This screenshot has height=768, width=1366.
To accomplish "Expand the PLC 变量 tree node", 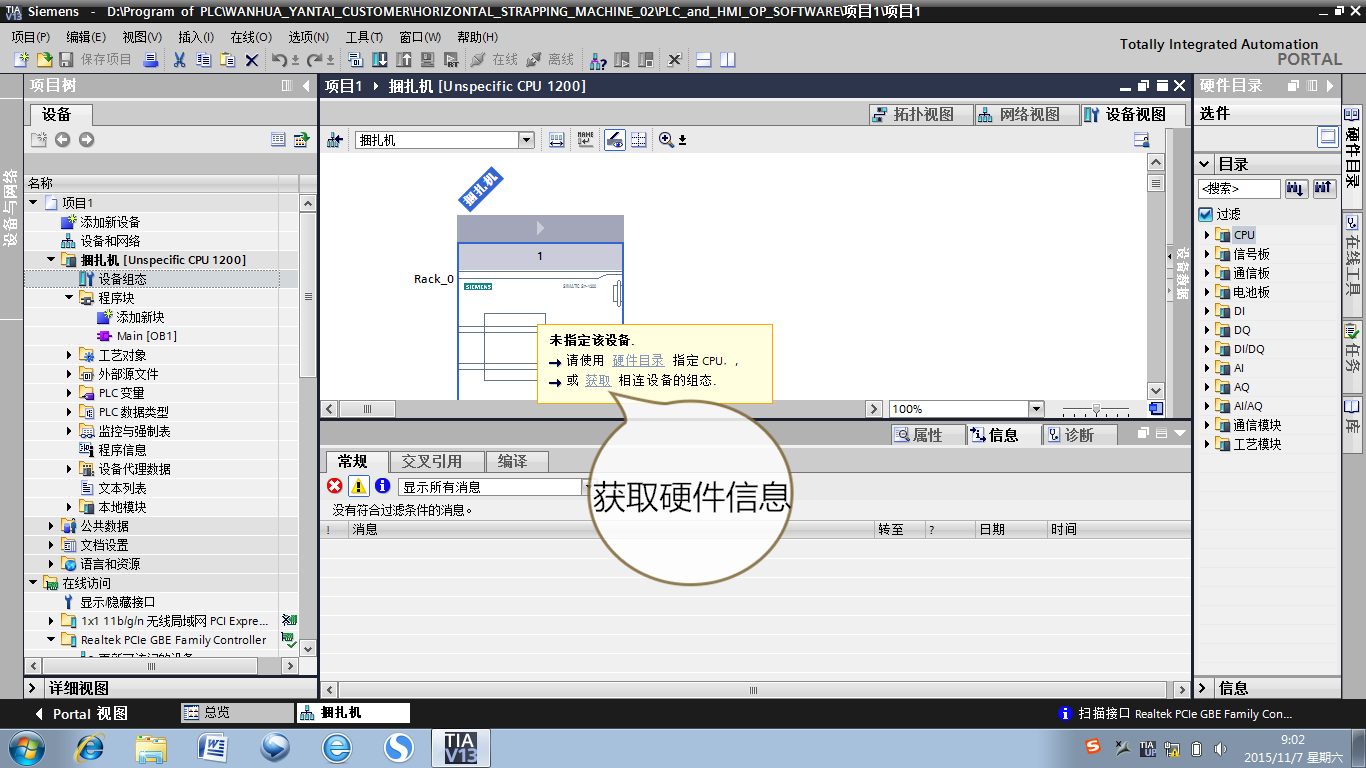I will [70, 393].
